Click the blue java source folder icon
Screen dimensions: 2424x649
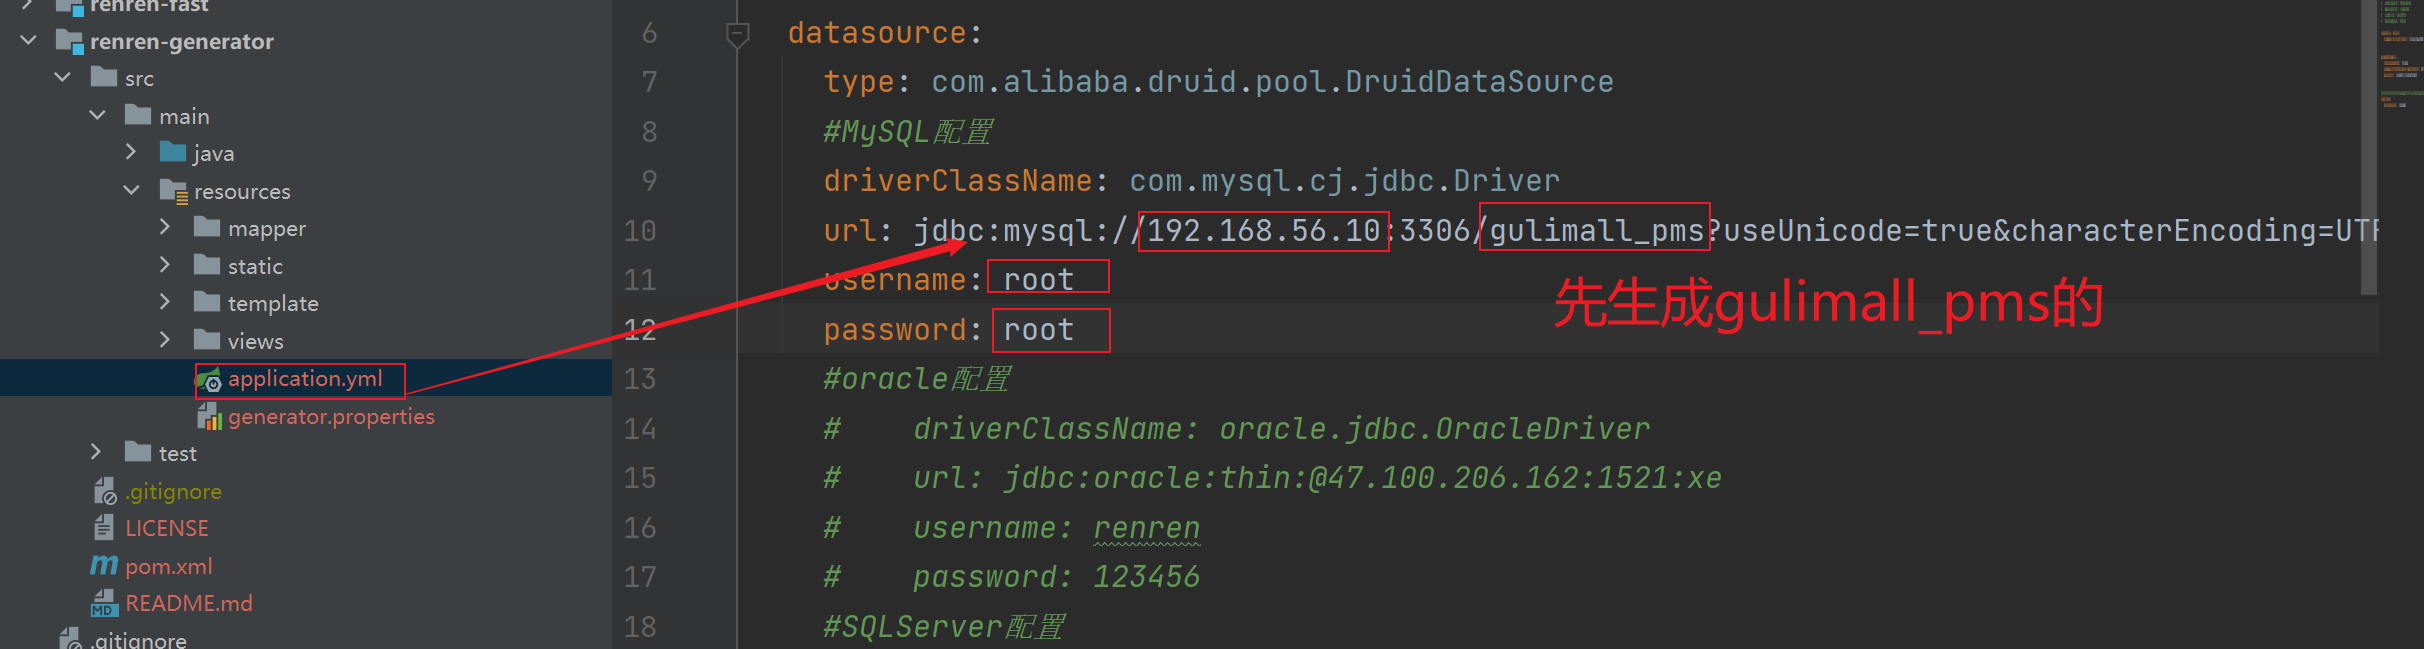tap(173, 152)
